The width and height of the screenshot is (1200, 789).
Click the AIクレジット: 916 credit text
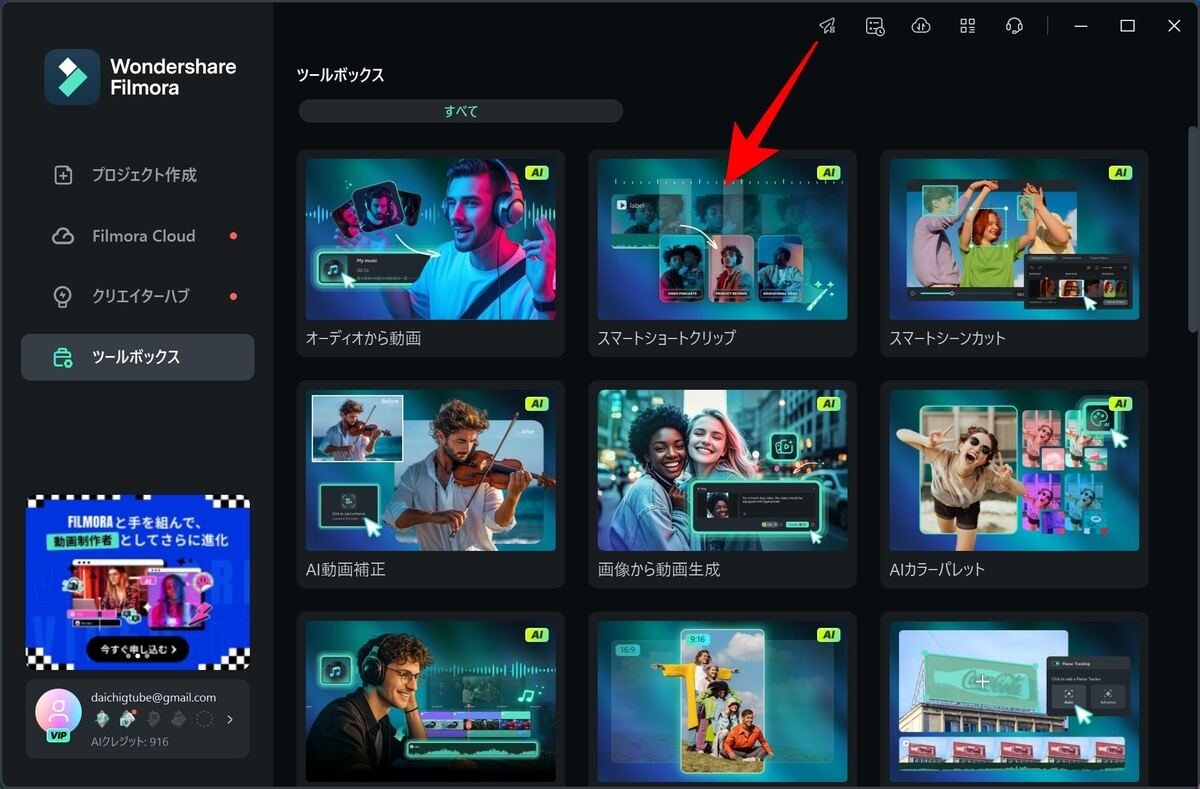pyautogui.click(x=130, y=742)
